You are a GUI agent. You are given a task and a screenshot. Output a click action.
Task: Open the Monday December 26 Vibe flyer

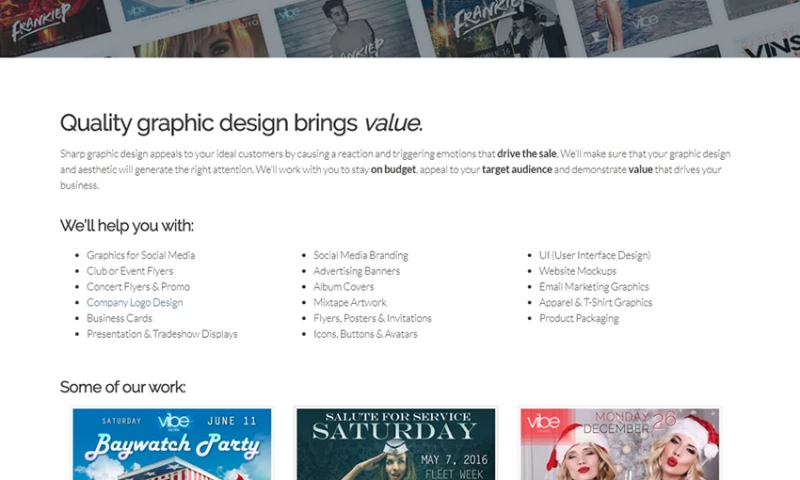pos(619,443)
